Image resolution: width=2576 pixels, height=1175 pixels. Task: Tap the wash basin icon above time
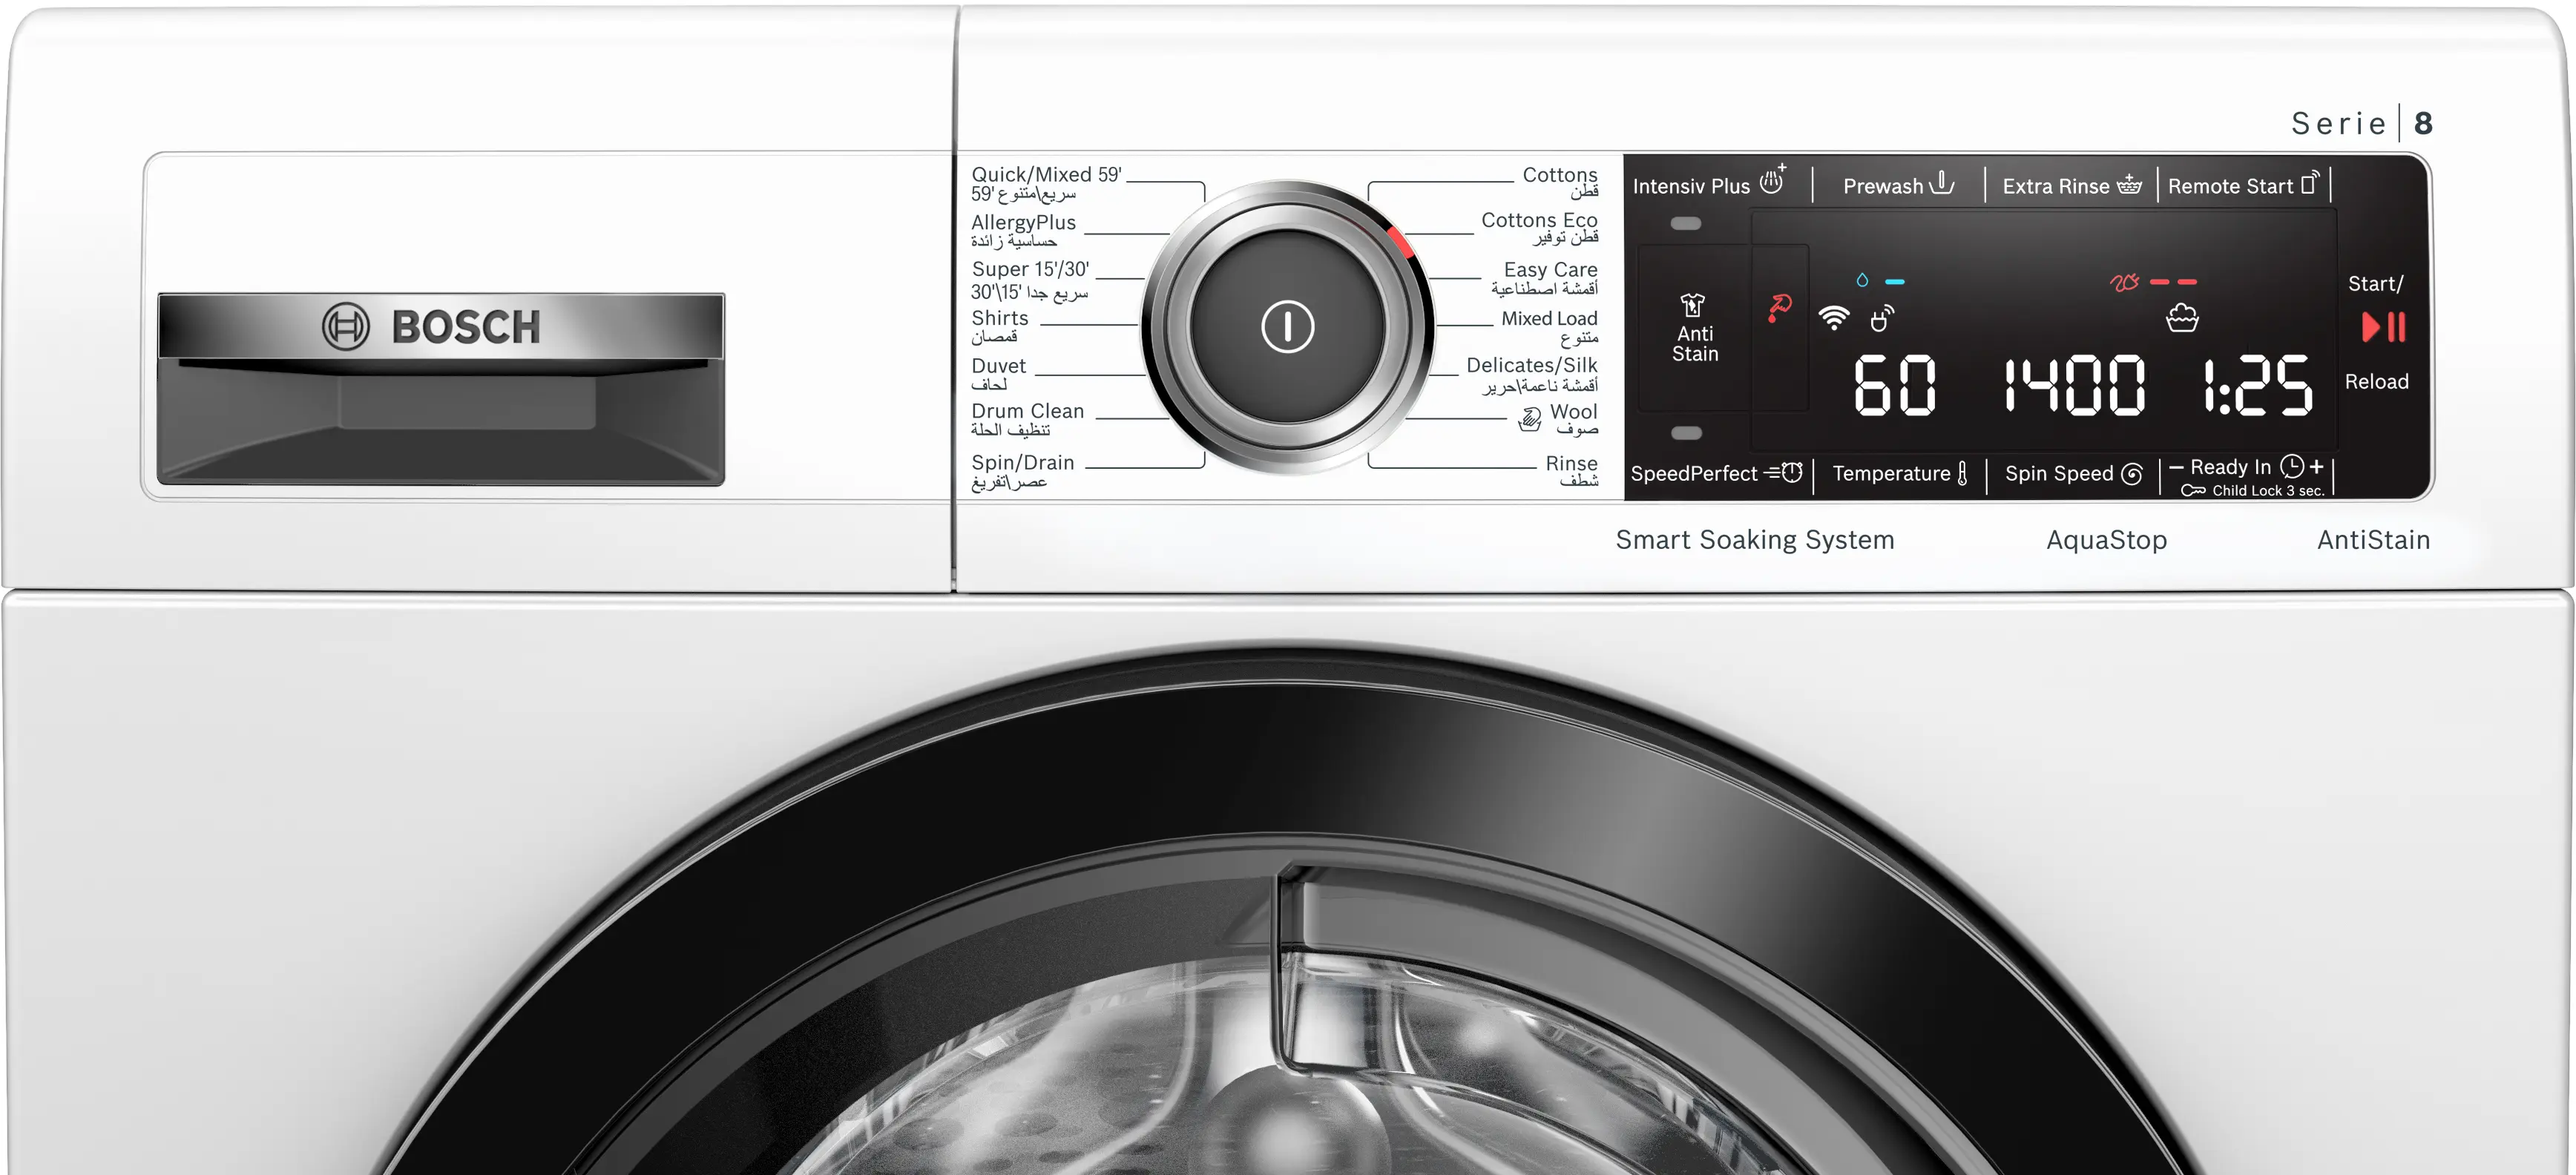pos(2181,319)
